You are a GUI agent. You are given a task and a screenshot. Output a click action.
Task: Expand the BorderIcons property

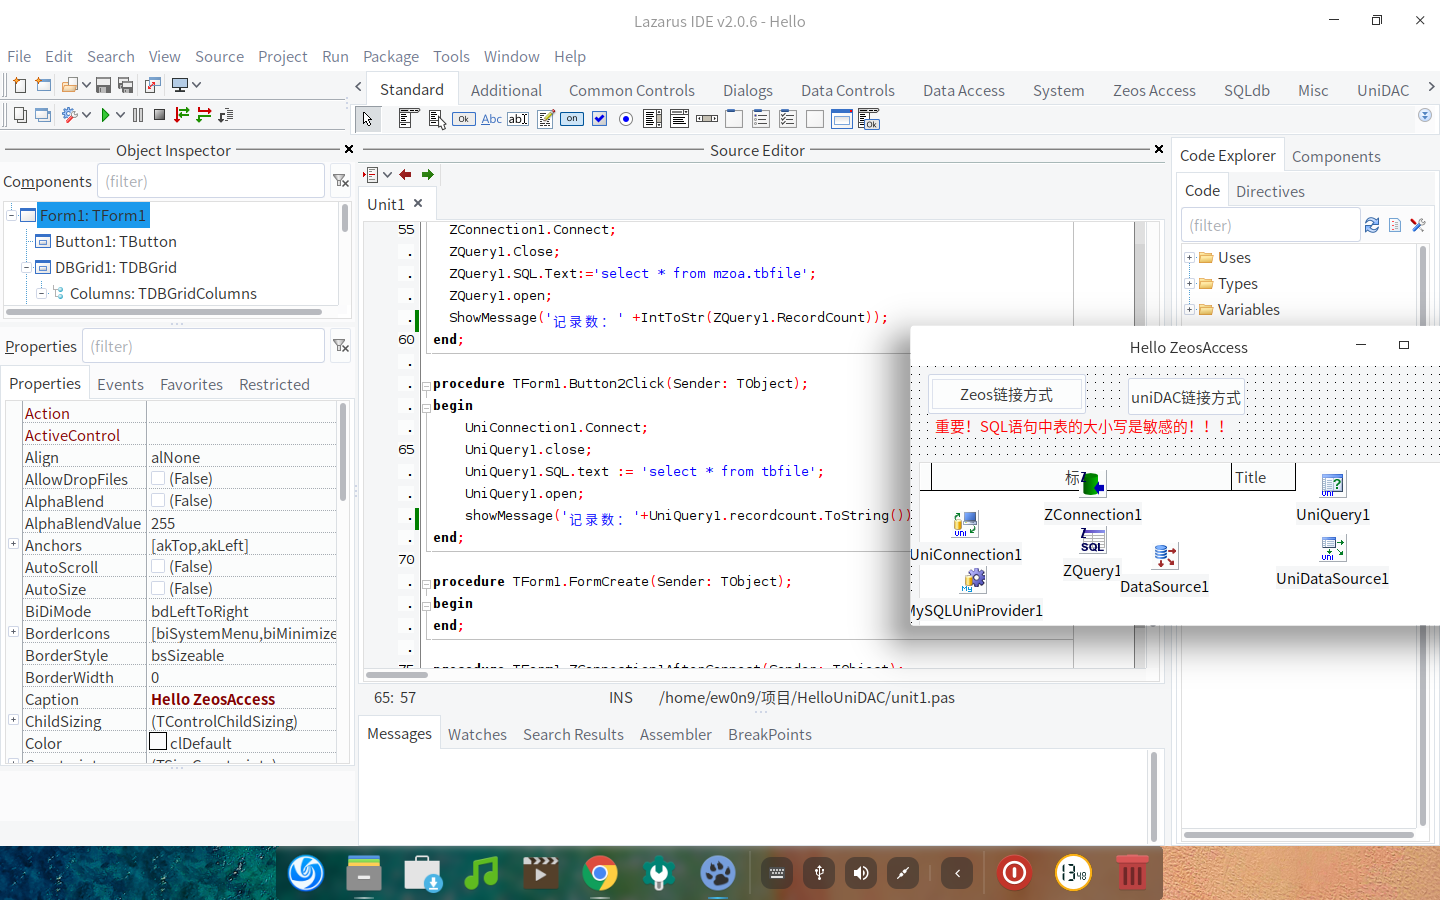point(13,632)
